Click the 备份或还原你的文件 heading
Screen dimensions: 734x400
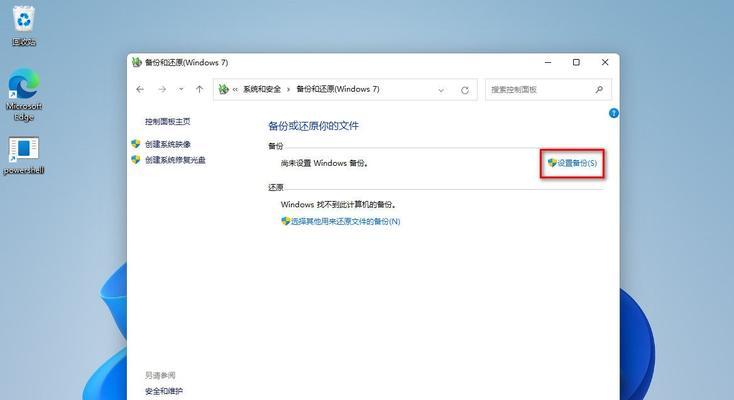[313, 126]
